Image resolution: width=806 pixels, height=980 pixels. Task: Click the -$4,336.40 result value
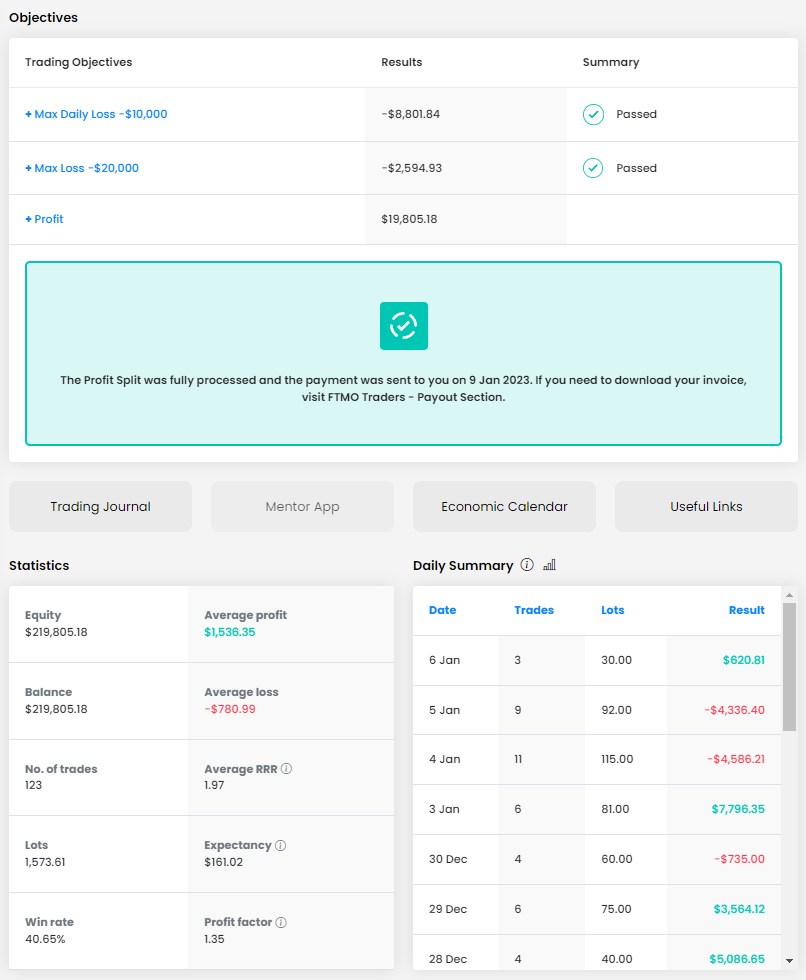(x=734, y=710)
